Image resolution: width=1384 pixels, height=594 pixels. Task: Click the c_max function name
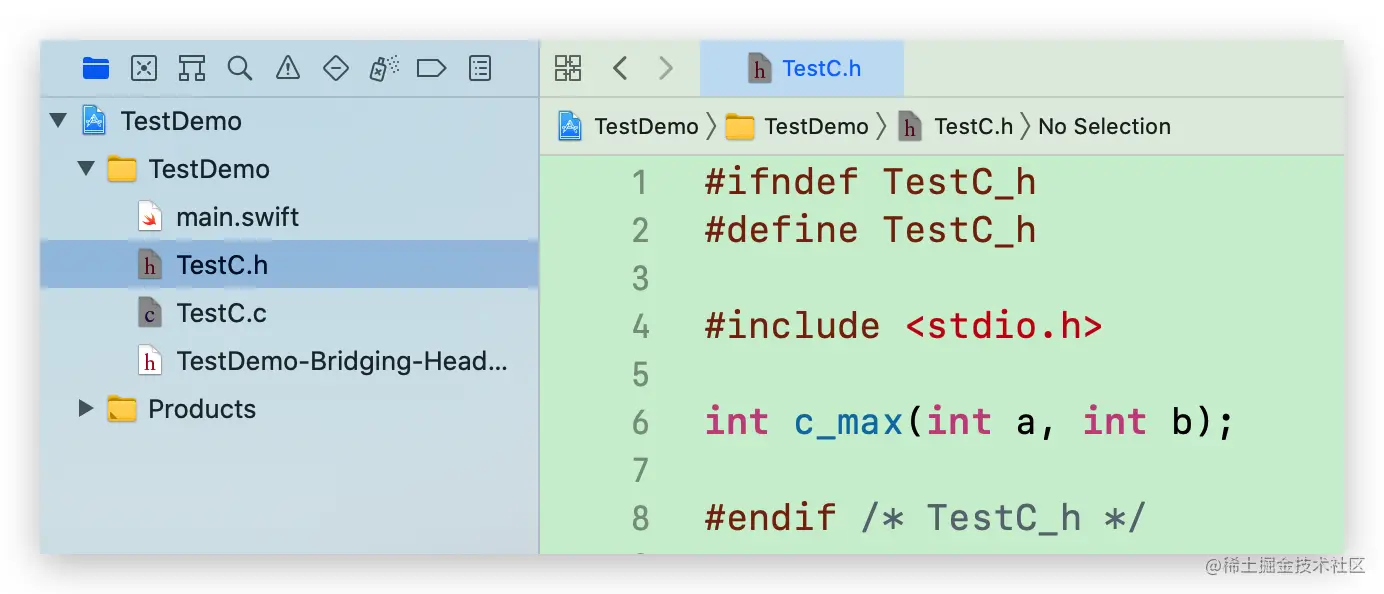(x=849, y=423)
